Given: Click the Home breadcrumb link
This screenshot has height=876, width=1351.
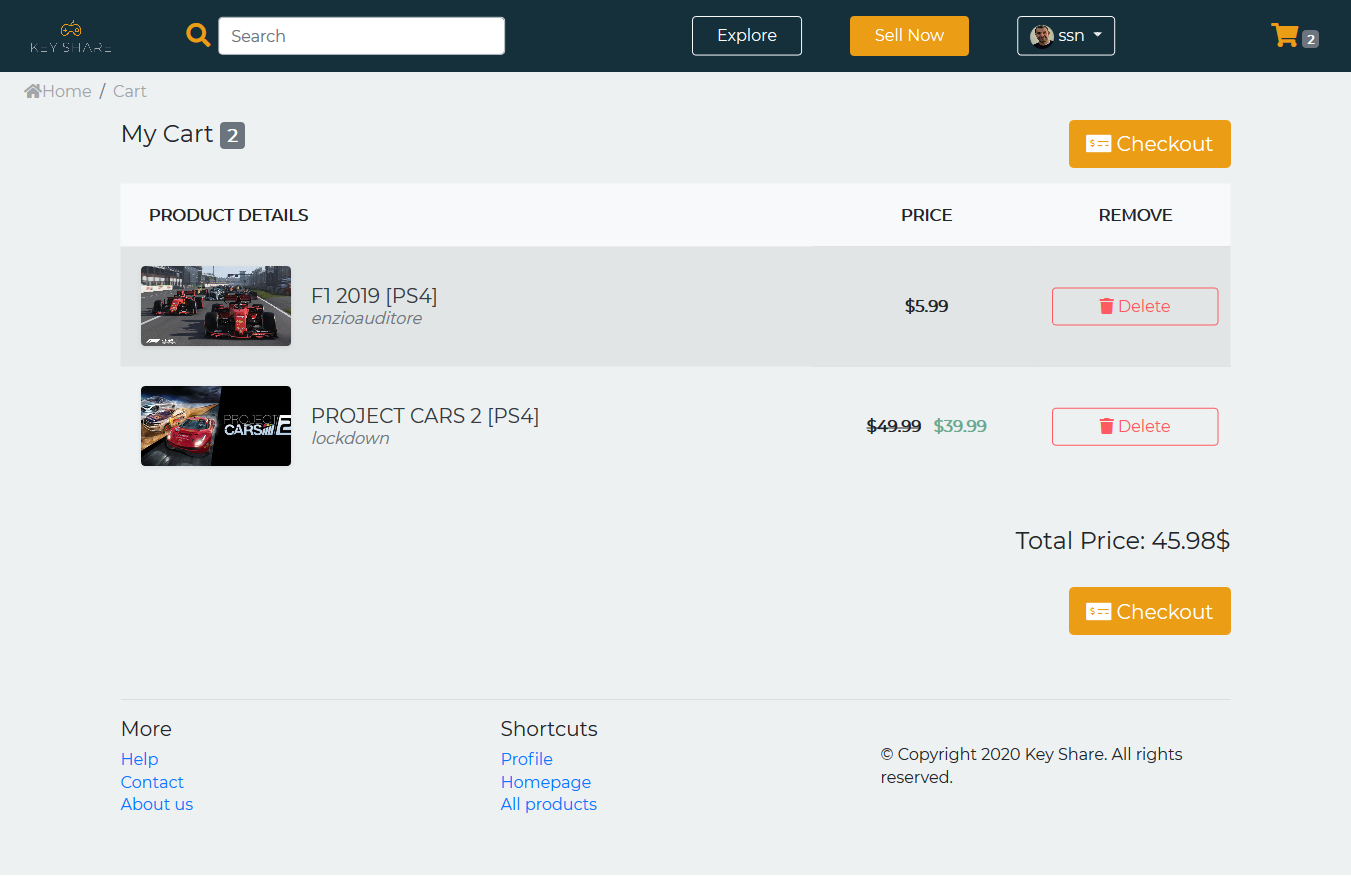Looking at the screenshot, I should tap(58, 91).
